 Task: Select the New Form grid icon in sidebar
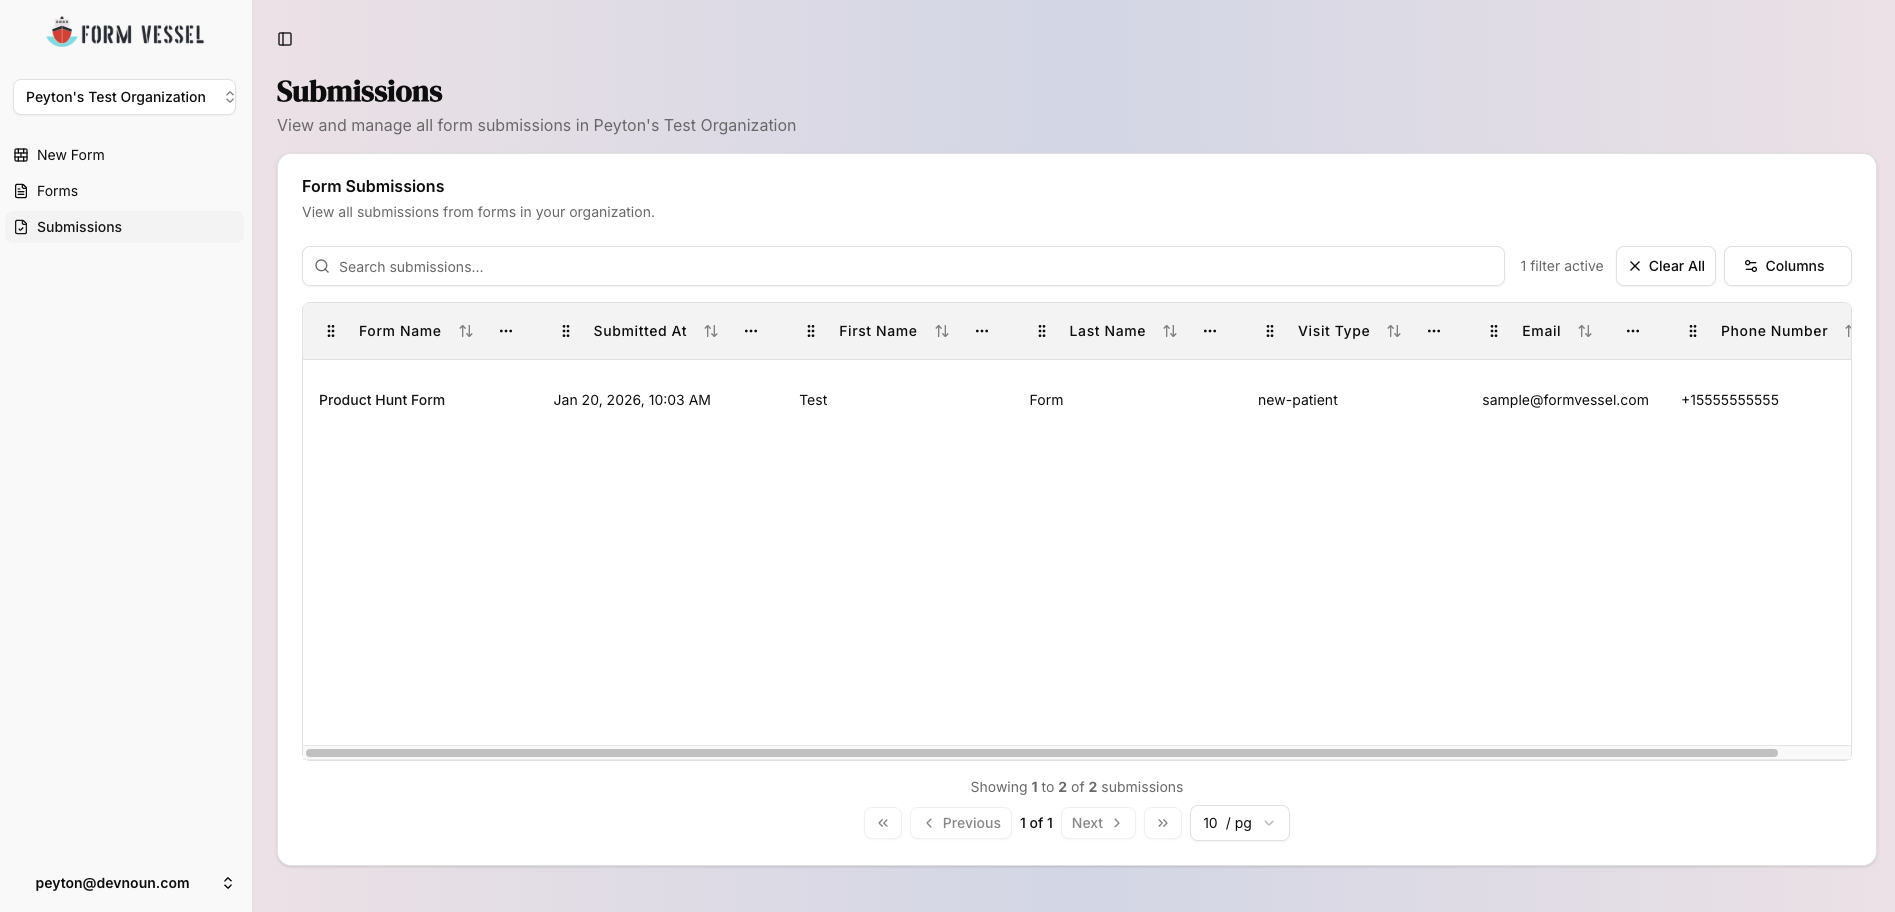[21, 155]
